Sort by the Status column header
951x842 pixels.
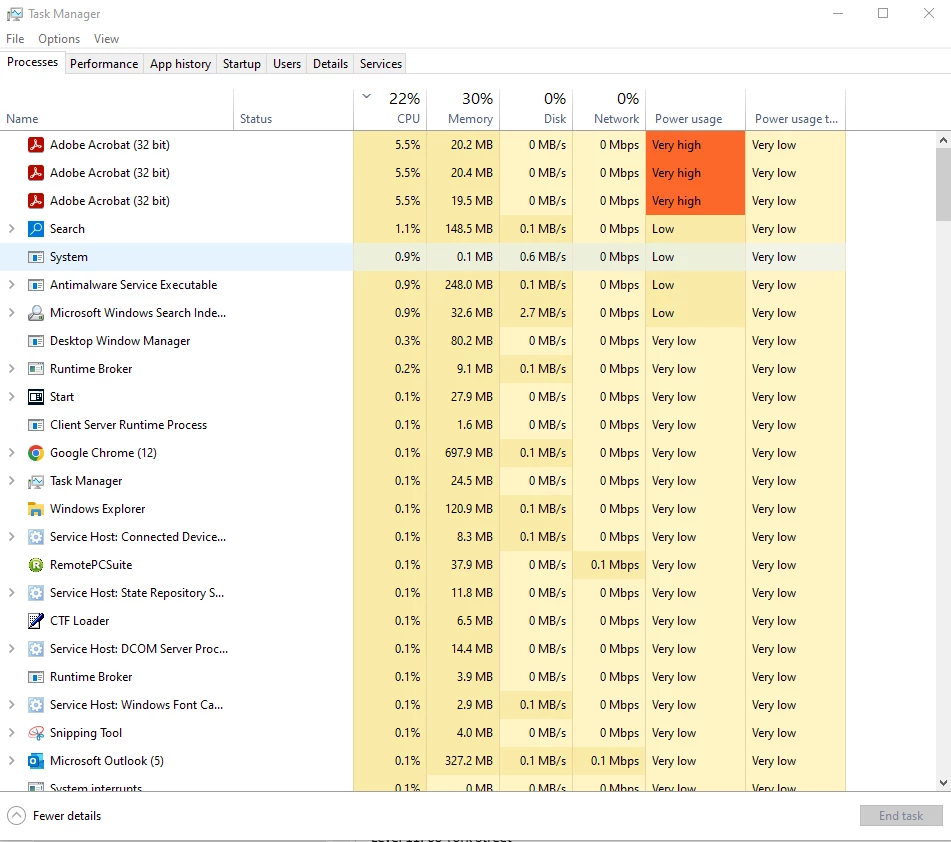(294, 109)
